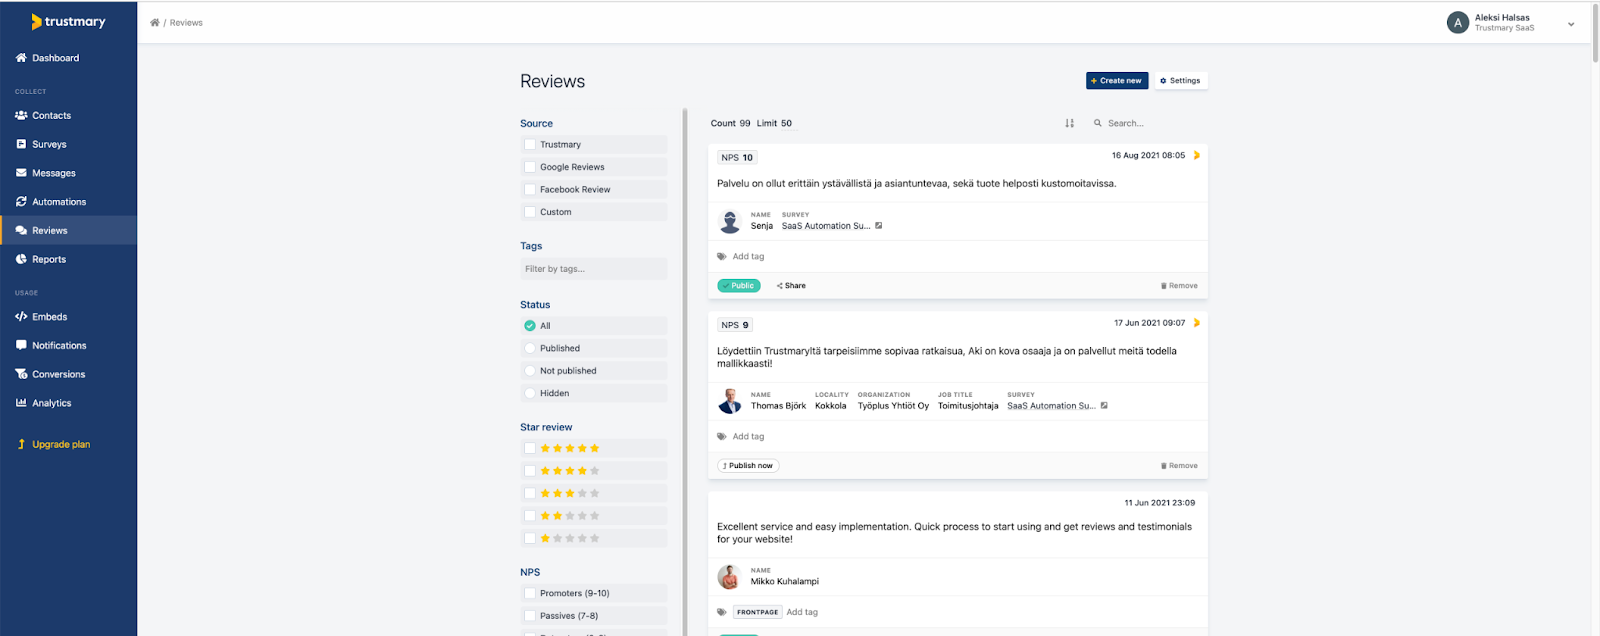Click Add tag on Mikko Kuhalampi review
Viewport: 1600px width, 636px height.
(802, 612)
